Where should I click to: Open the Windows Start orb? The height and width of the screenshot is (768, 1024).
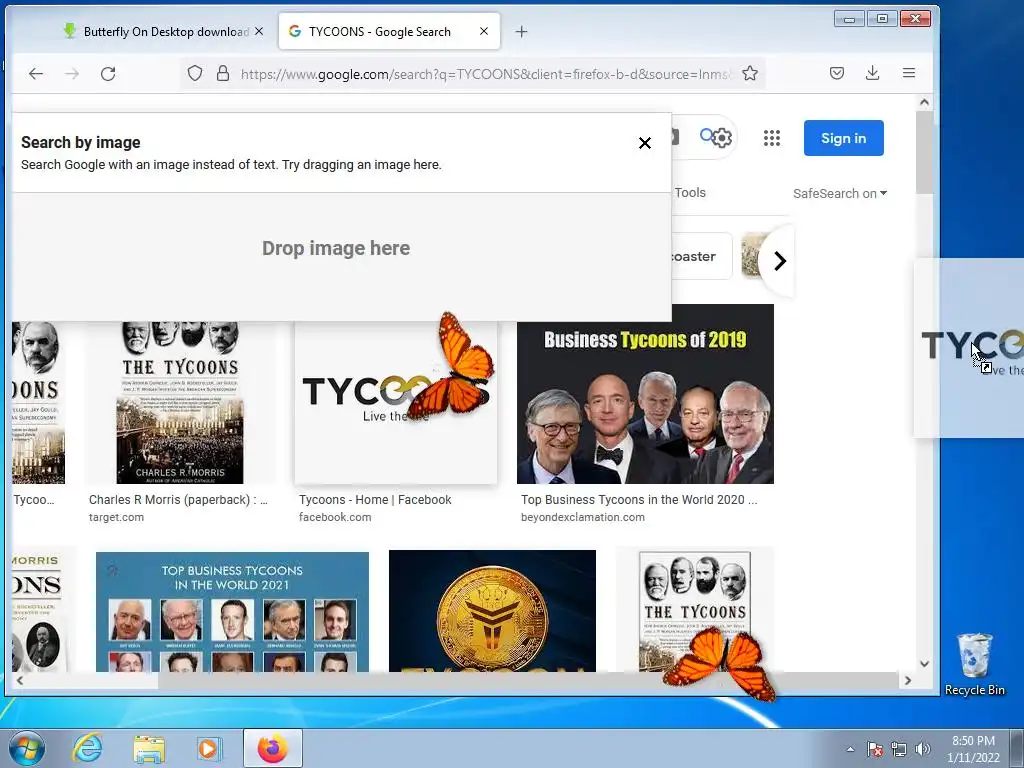[27, 748]
